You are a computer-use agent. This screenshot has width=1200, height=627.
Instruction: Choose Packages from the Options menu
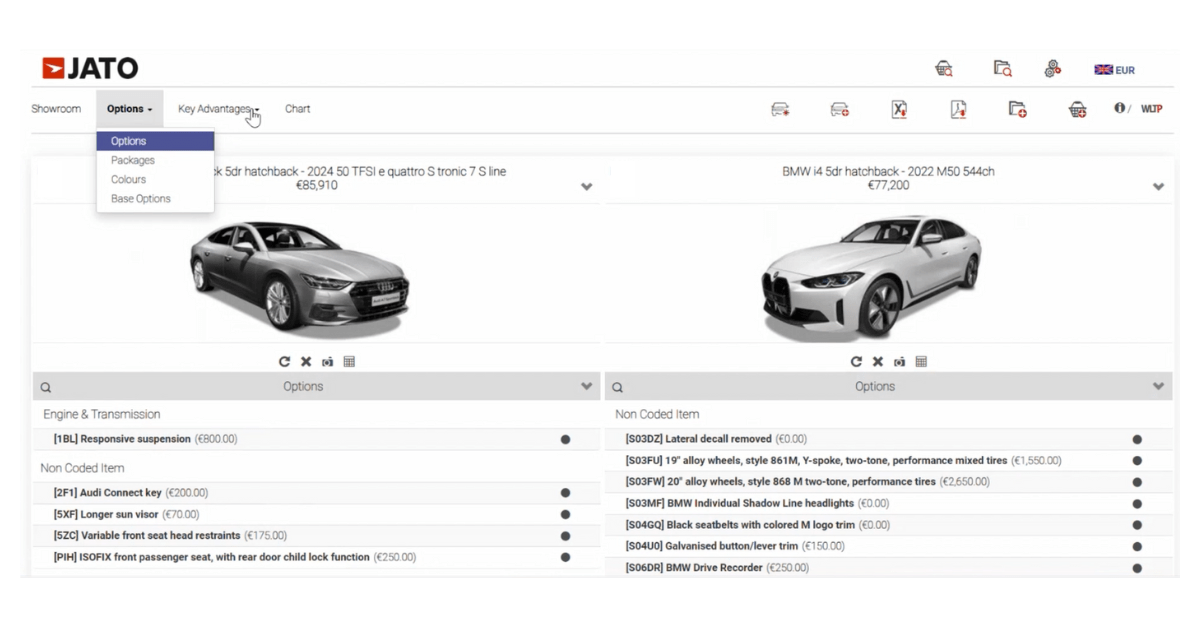click(132, 160)
